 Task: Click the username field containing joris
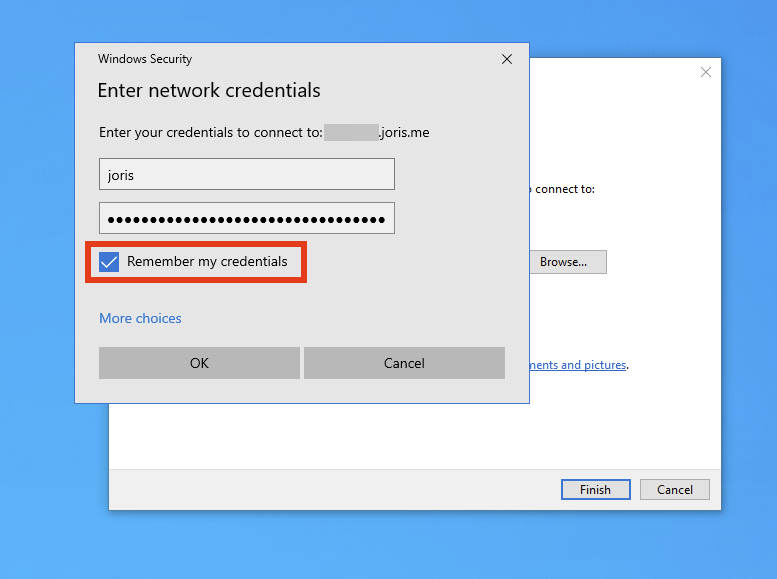(247, 174)
